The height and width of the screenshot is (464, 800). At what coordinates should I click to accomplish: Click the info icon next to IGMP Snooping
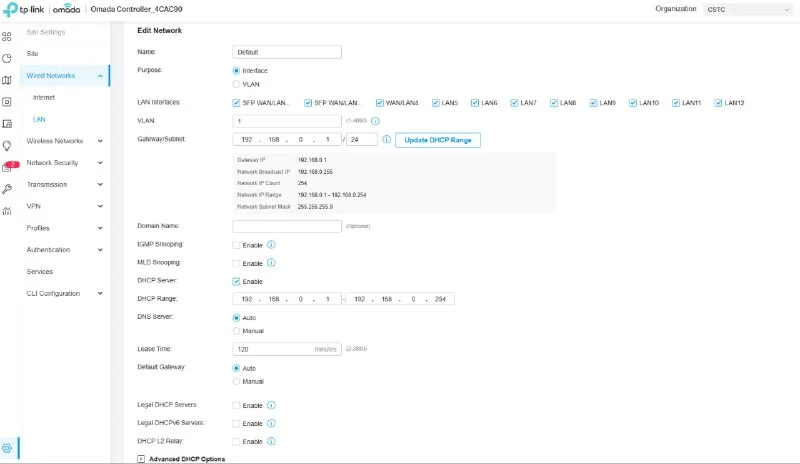pyautogui.click(x=271, y=244)
